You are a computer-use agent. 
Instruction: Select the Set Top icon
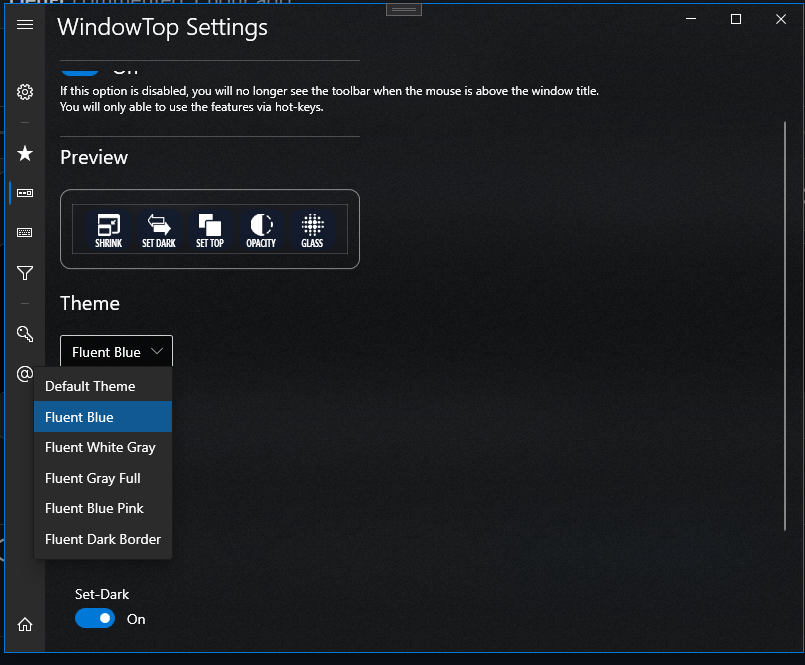[210, 229]
